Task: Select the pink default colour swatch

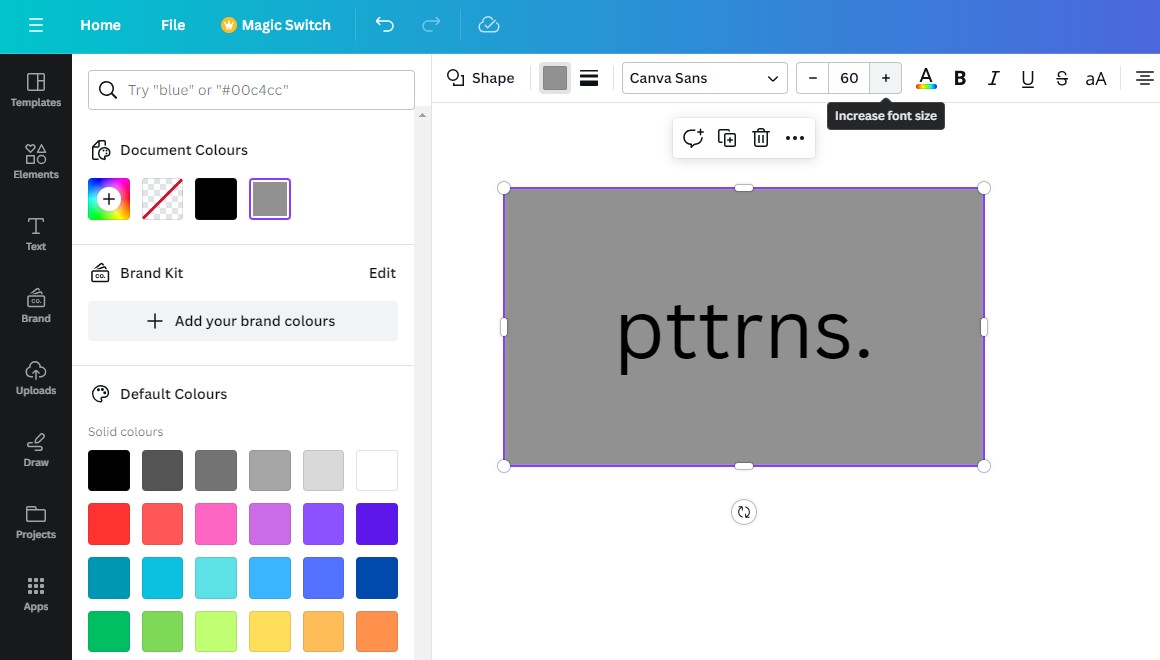Action: point(216,524)
